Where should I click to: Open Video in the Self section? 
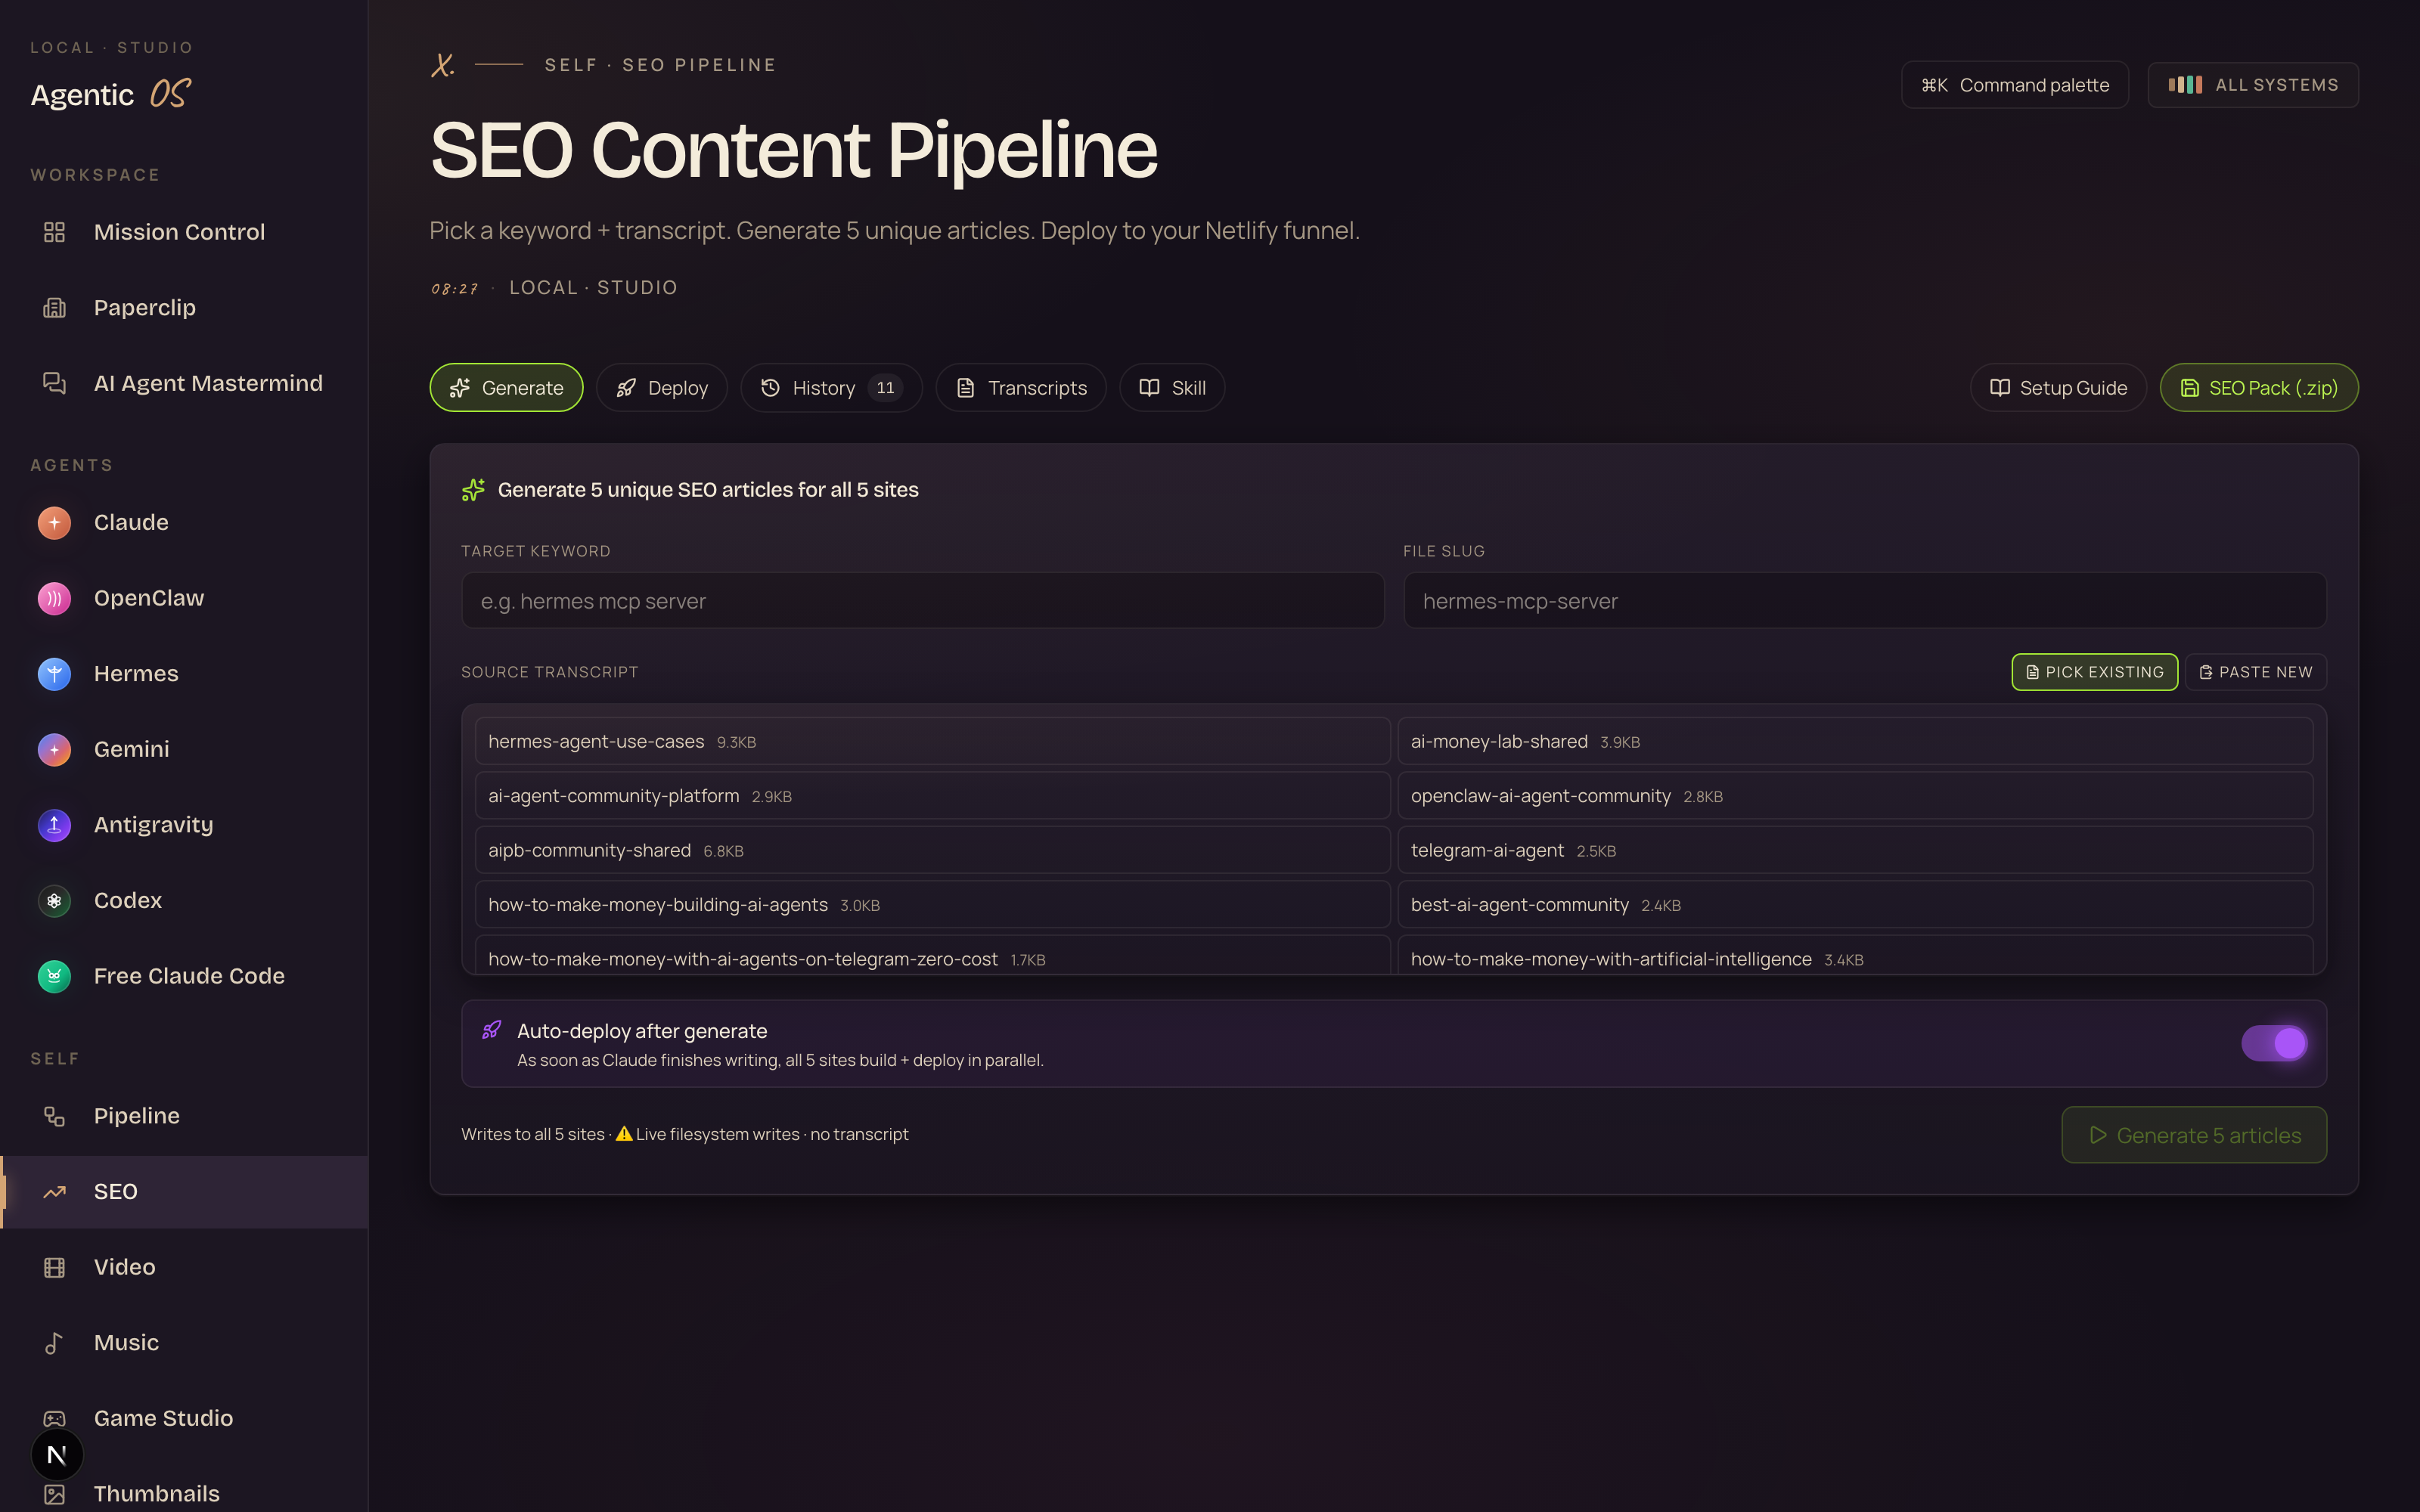pos(184,1267)
